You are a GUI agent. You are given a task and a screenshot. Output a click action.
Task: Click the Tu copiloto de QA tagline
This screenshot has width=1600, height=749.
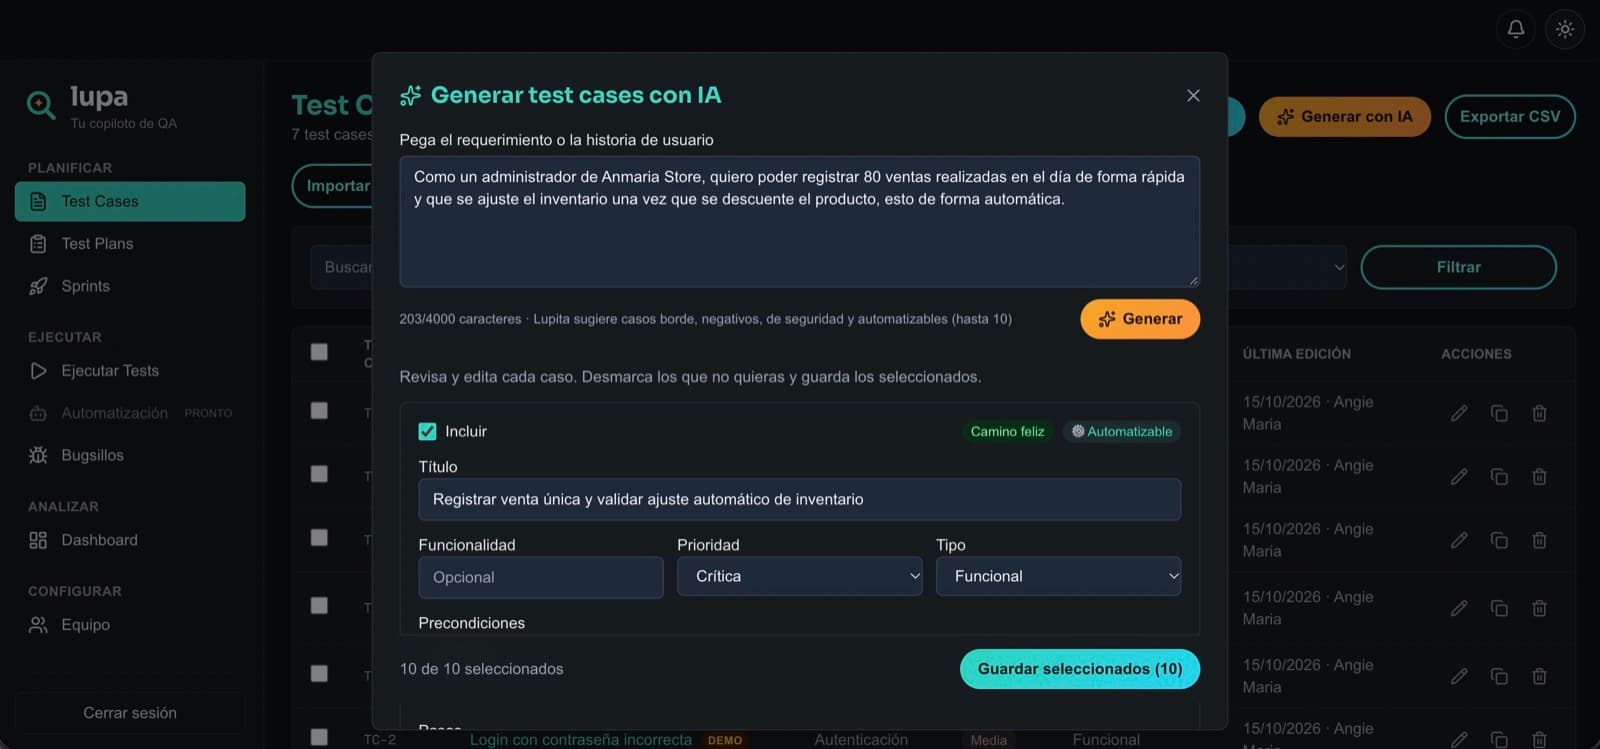(123, 124)
